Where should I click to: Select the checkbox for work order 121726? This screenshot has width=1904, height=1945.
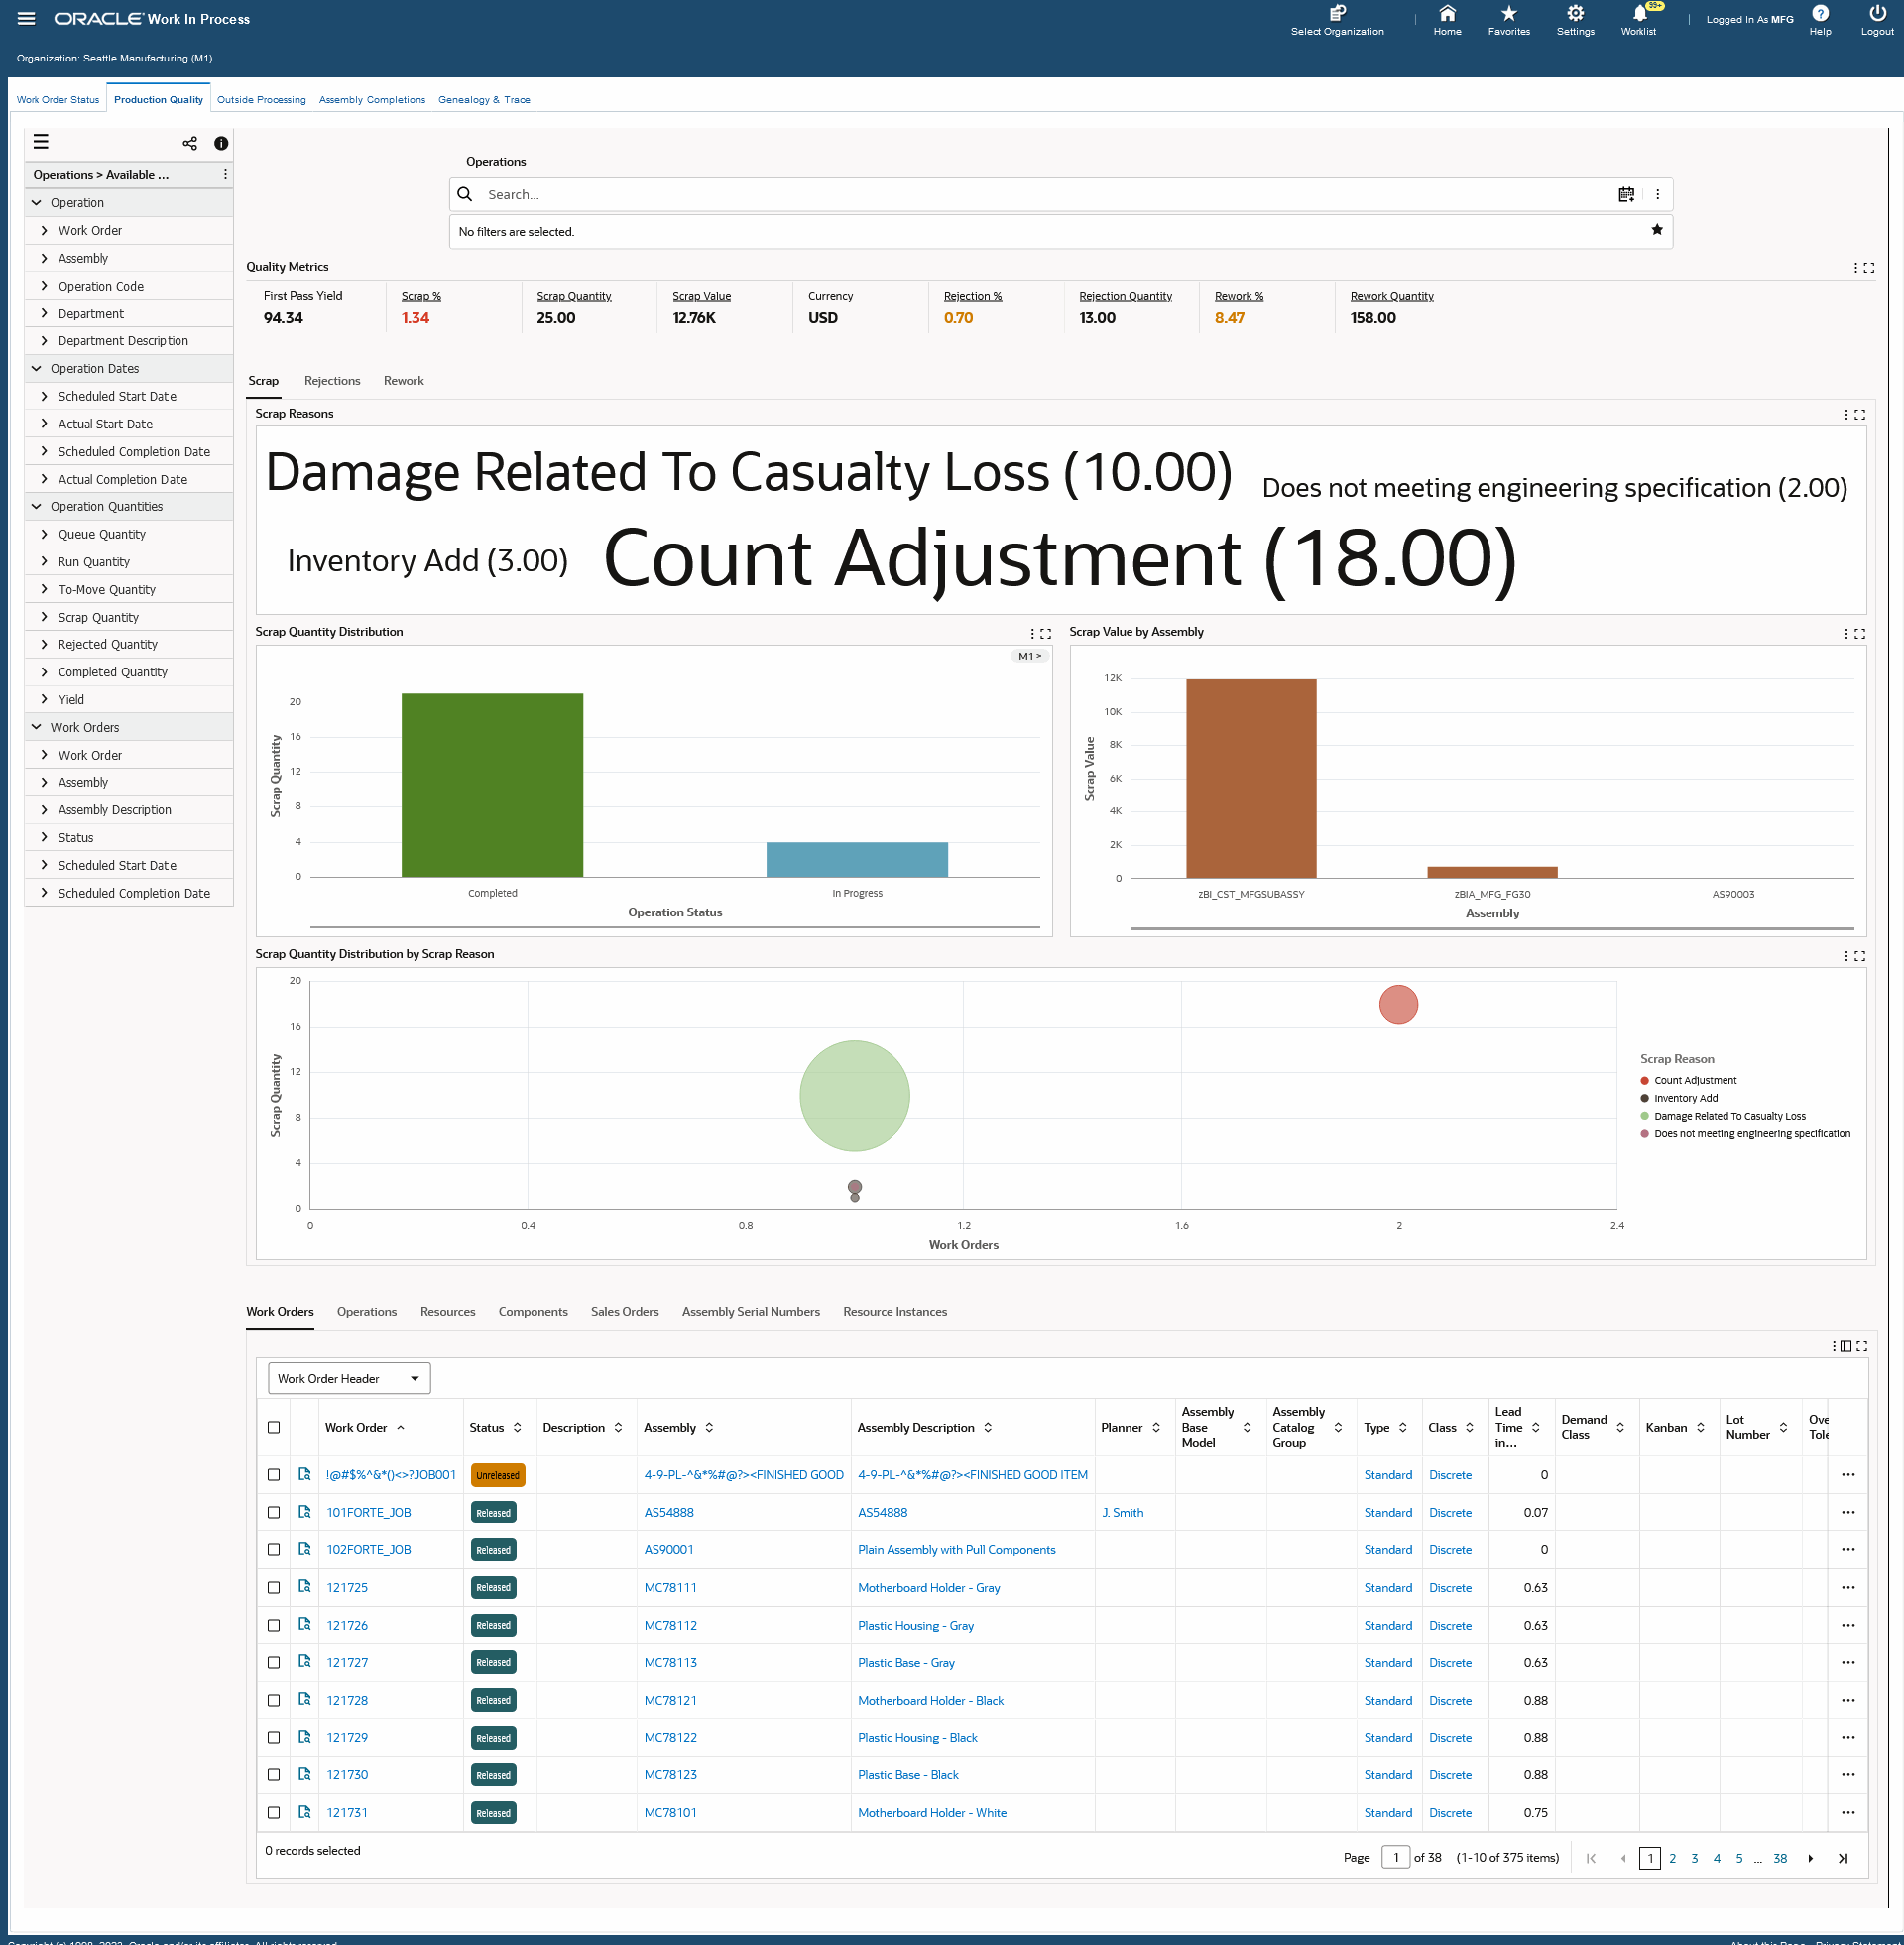click(x=274, y=1625)
